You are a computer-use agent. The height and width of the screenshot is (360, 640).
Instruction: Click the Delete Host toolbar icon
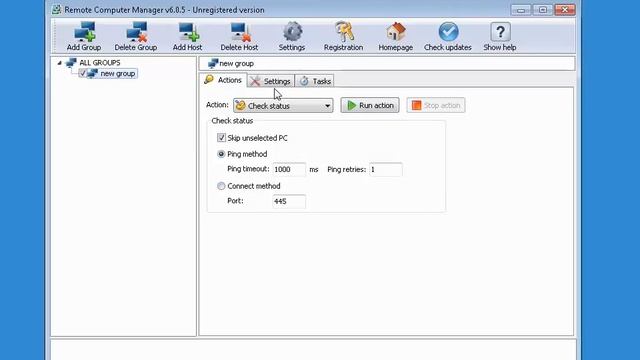(240, 32)
